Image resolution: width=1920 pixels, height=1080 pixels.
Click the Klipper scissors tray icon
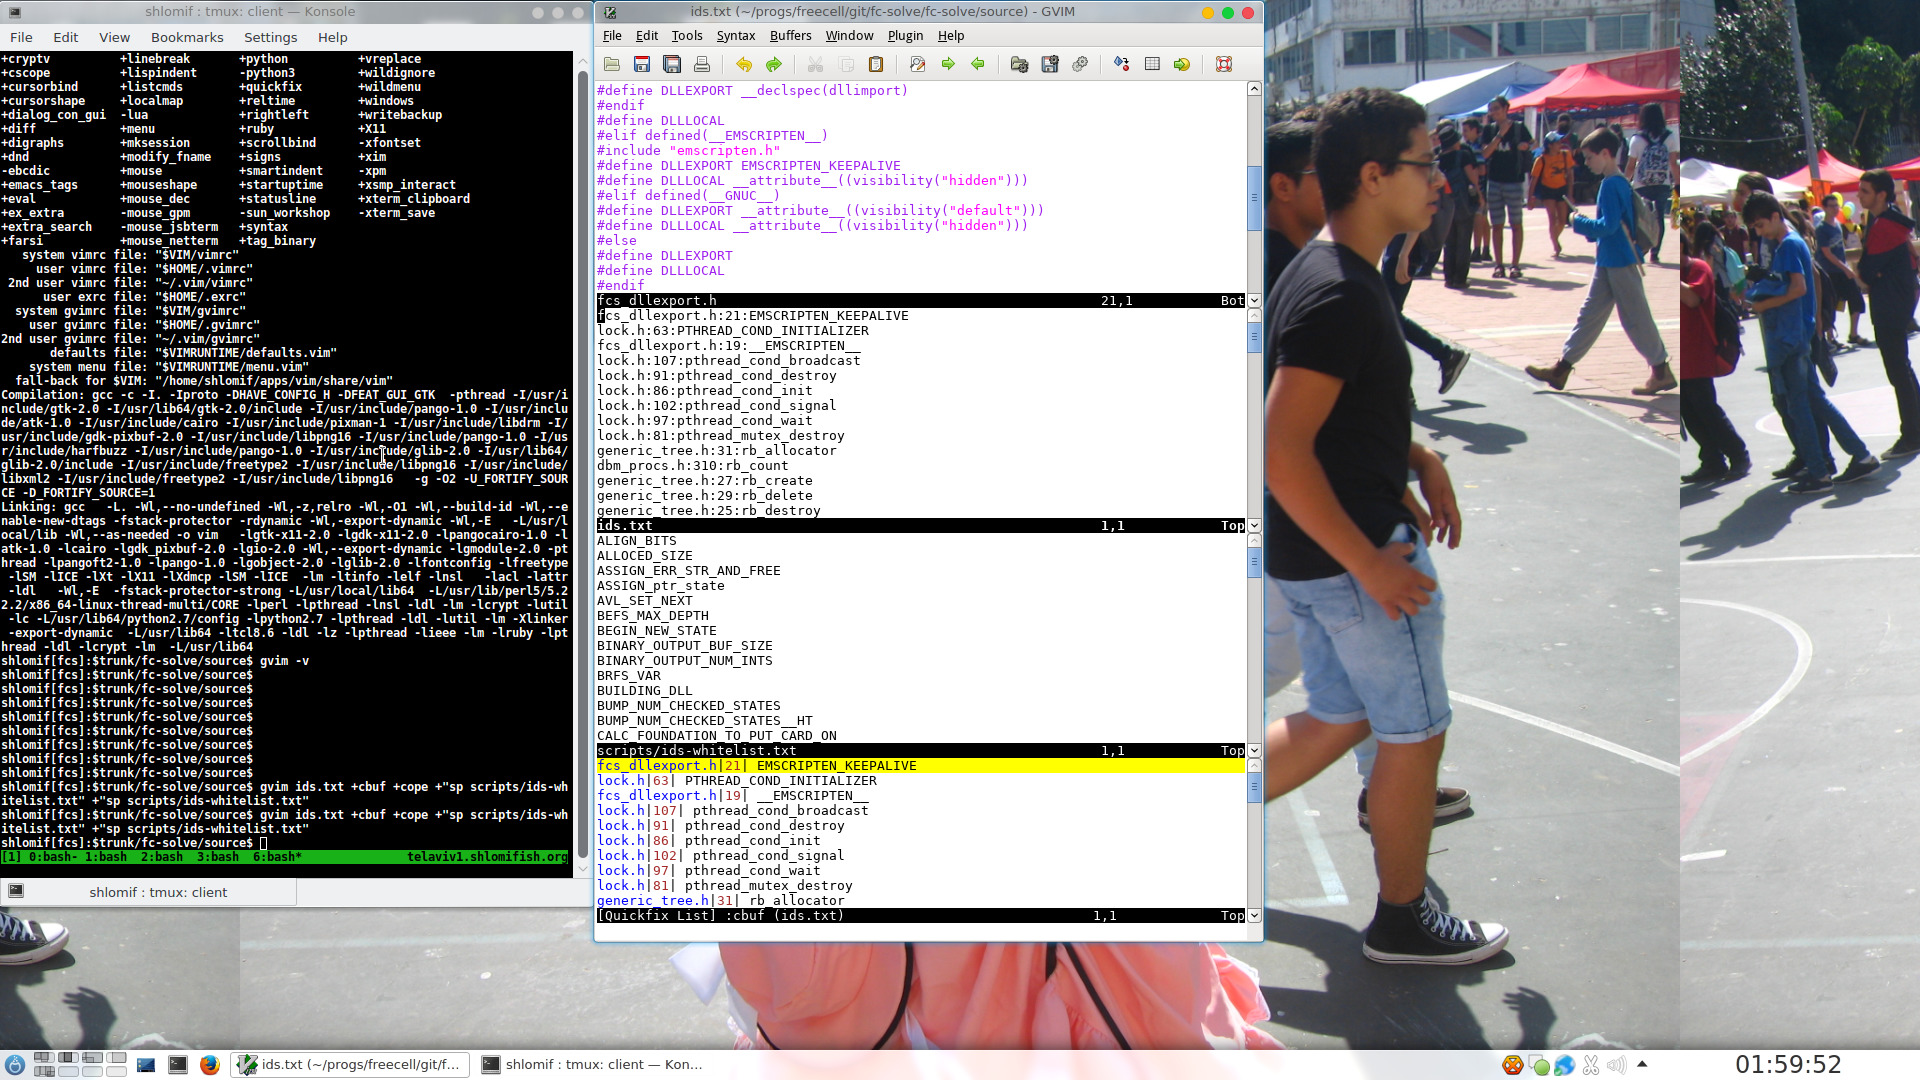(1591, 1066)
